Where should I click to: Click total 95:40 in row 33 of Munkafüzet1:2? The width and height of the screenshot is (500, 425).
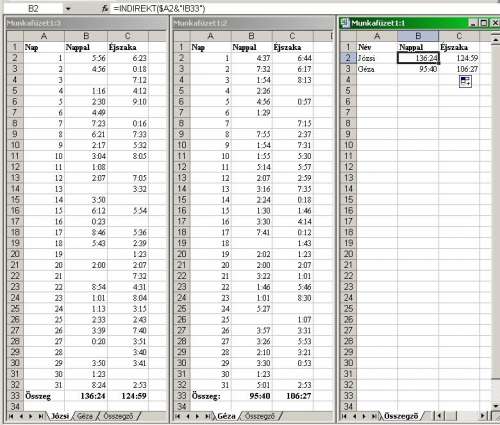[x=252, y=396]
